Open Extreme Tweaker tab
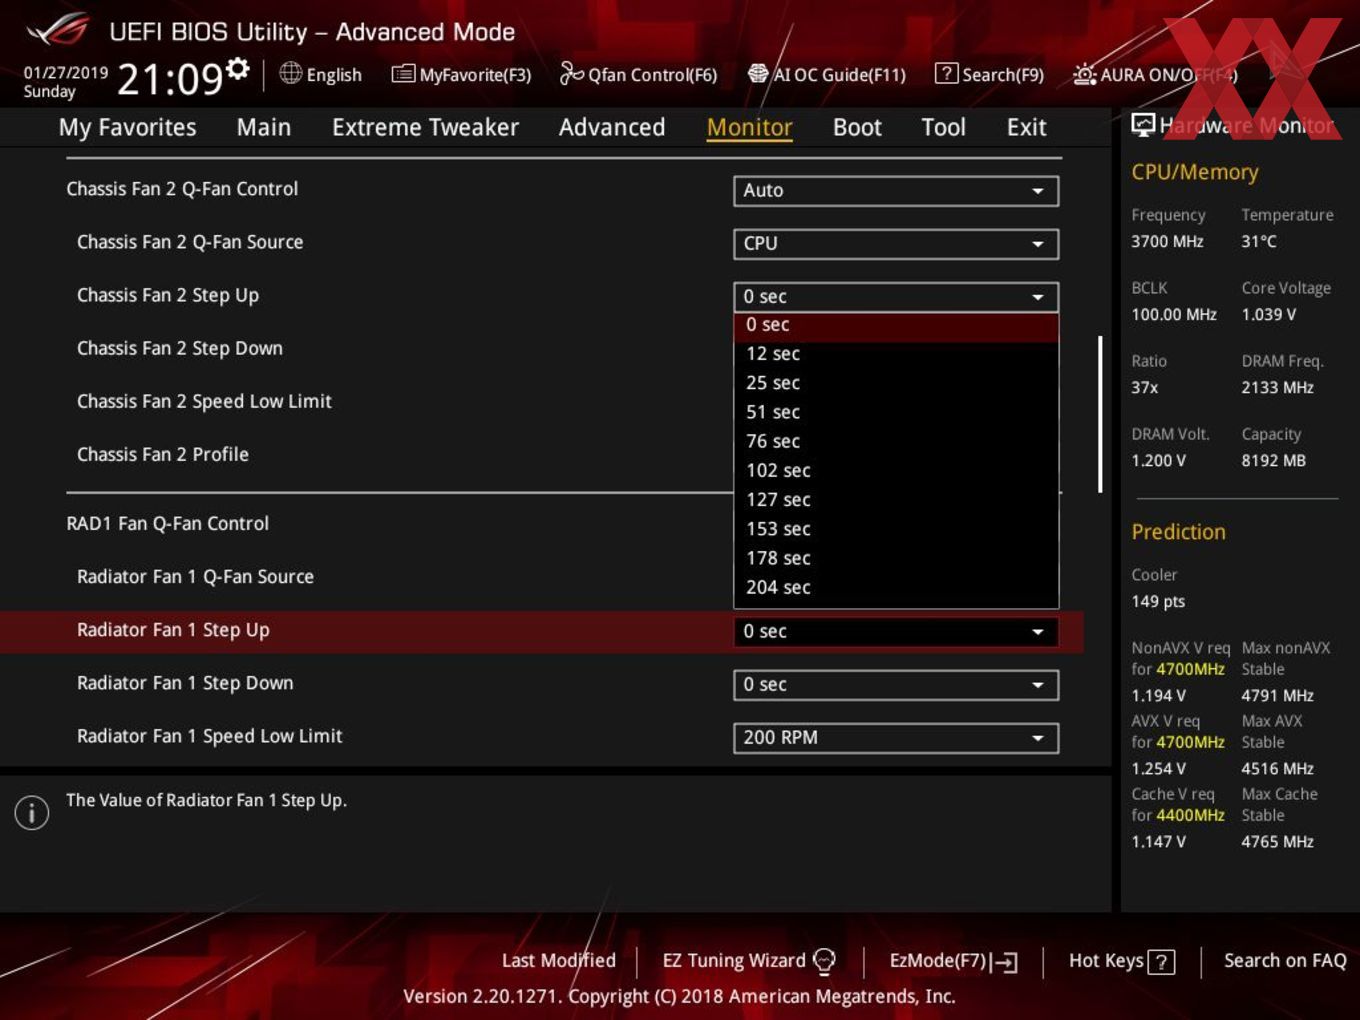This screenshot has height=1020, width=1360. 425,127
